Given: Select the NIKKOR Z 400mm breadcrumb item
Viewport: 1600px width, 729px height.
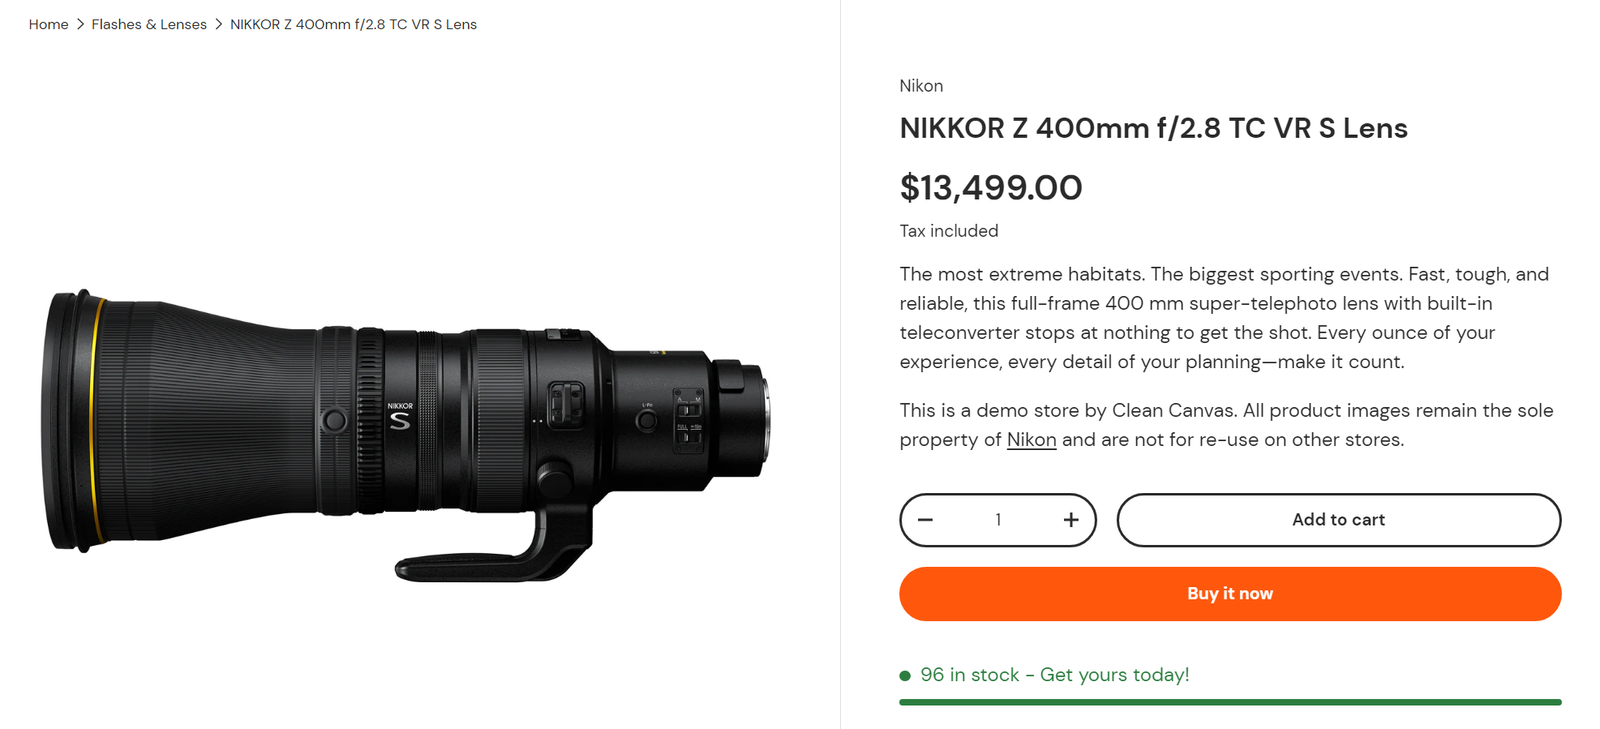Looking at the screenshot, I should click(x=353, y=24).
